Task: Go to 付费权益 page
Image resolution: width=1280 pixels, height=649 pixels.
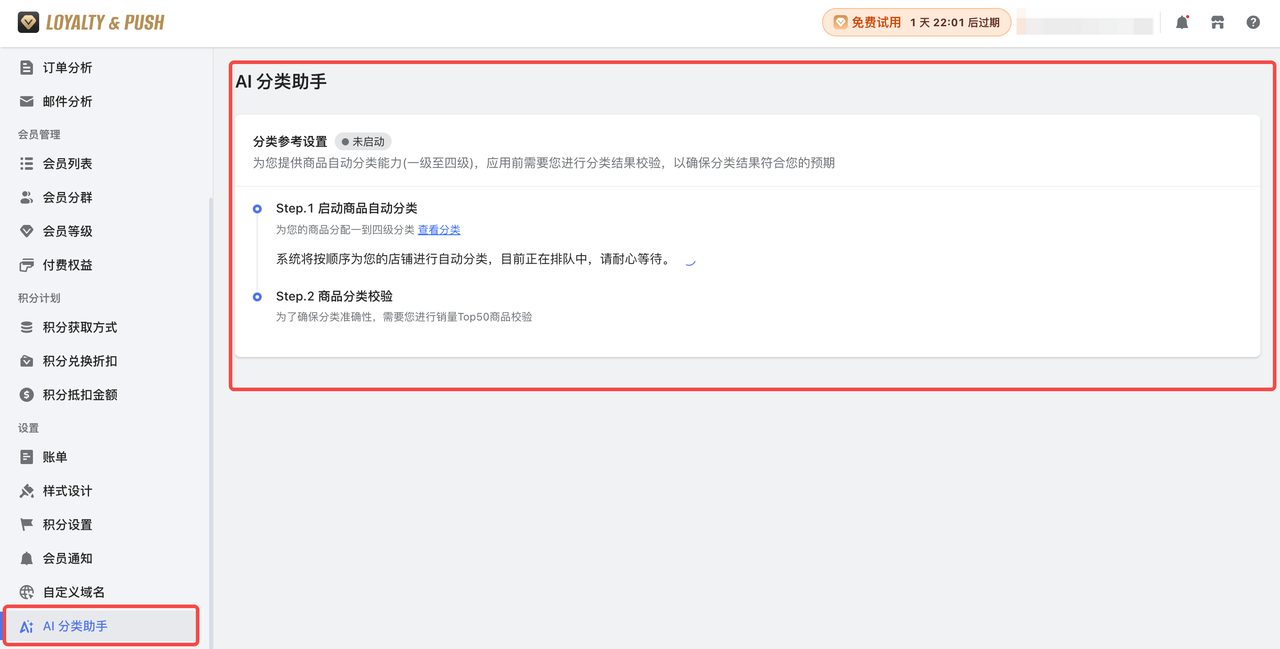Action: tap(68, 265)
